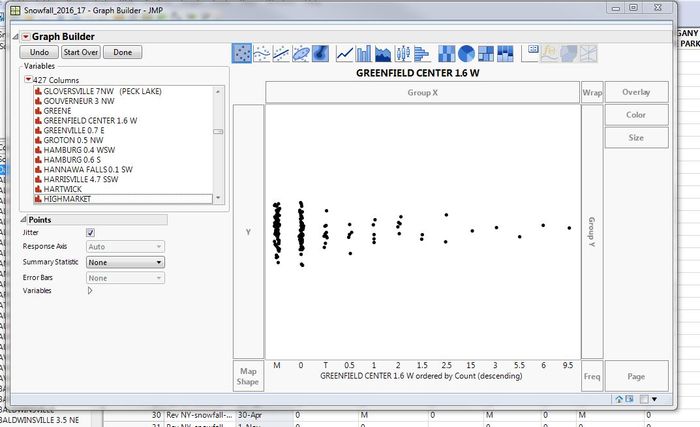Select the Ellipse element icon
Image resolution: width=700 pixels, height=427 pixels.
click(300, 54)
